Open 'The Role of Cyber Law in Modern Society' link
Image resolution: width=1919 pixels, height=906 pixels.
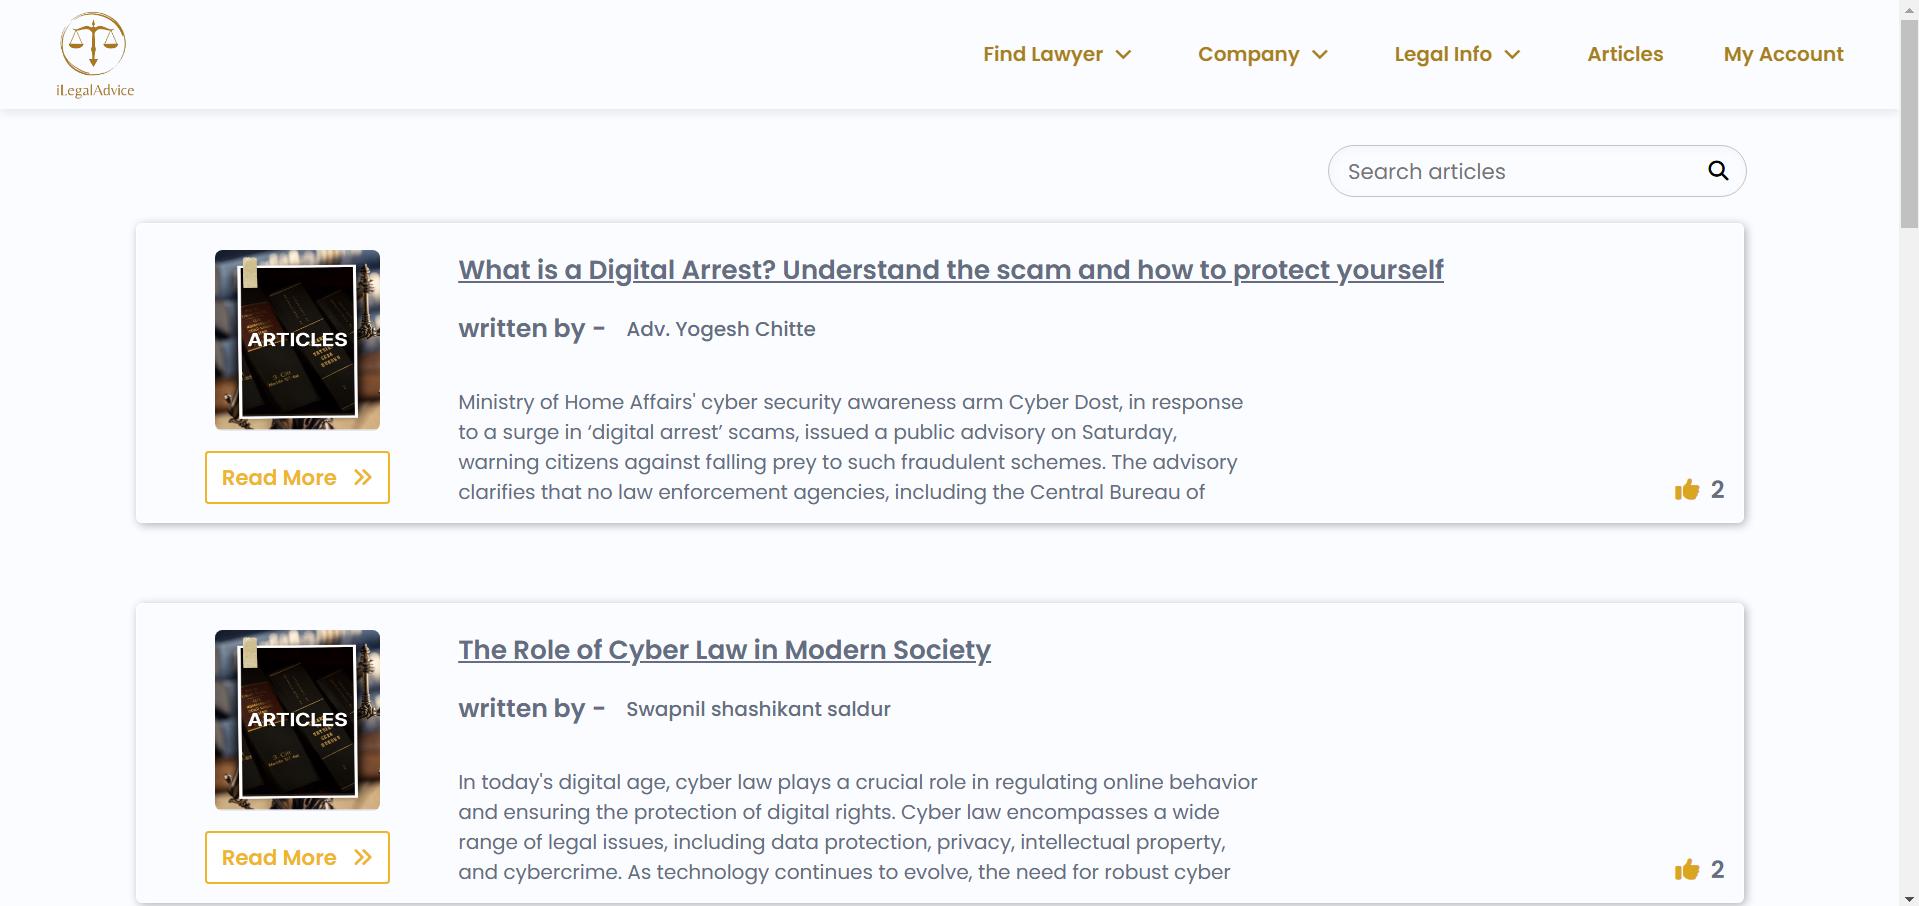point(724,650)
